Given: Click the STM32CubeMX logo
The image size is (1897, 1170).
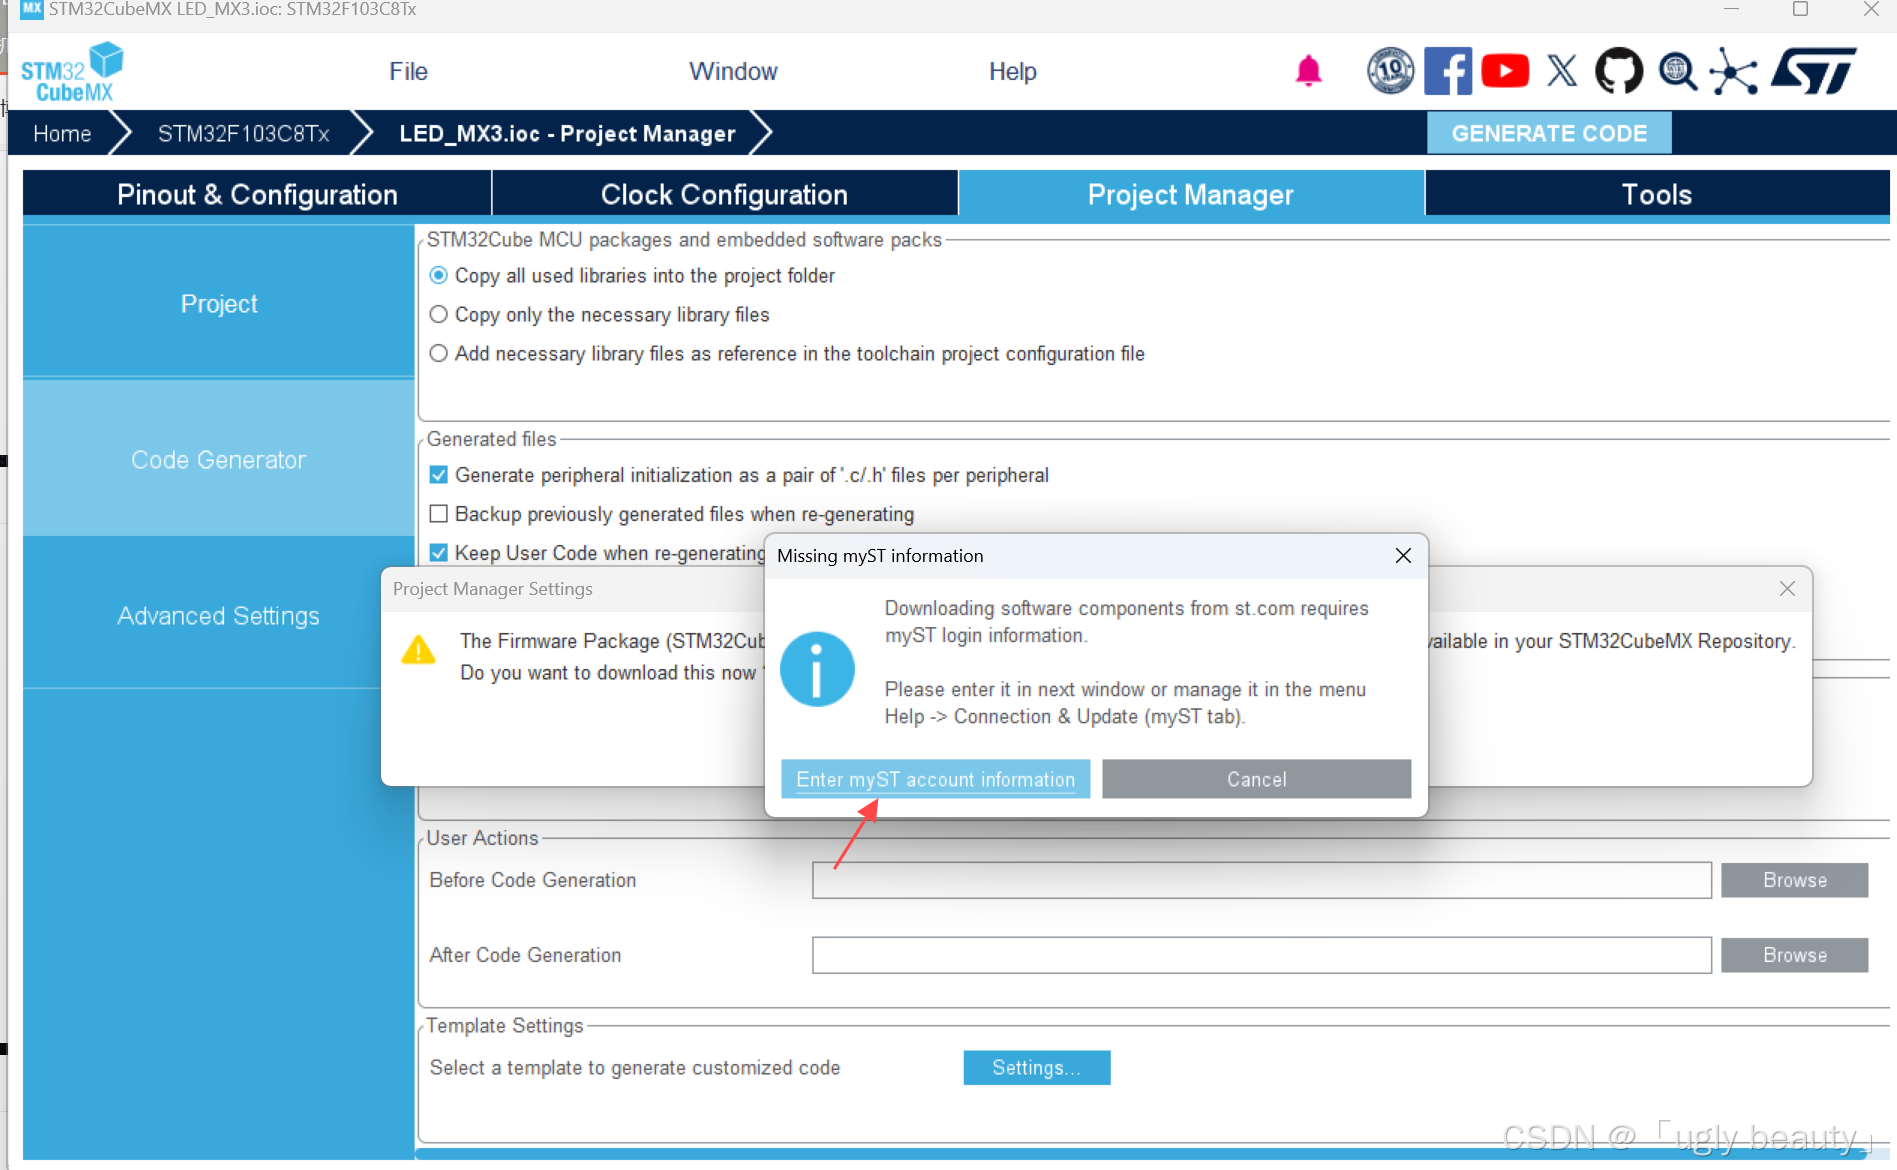Looking at the screenshot, I should (72, 72).
